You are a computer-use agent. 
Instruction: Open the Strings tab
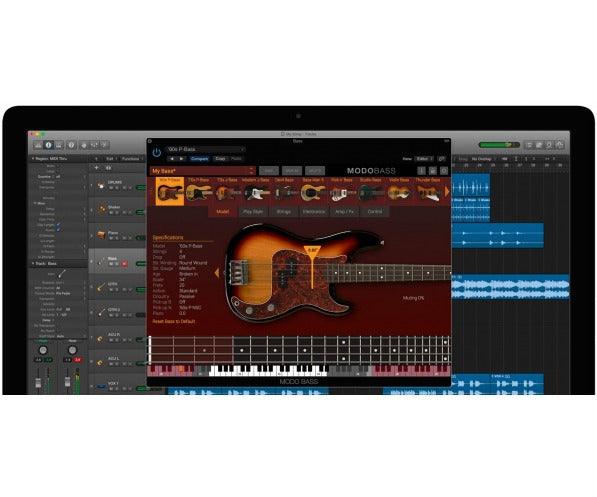[283, 211]
